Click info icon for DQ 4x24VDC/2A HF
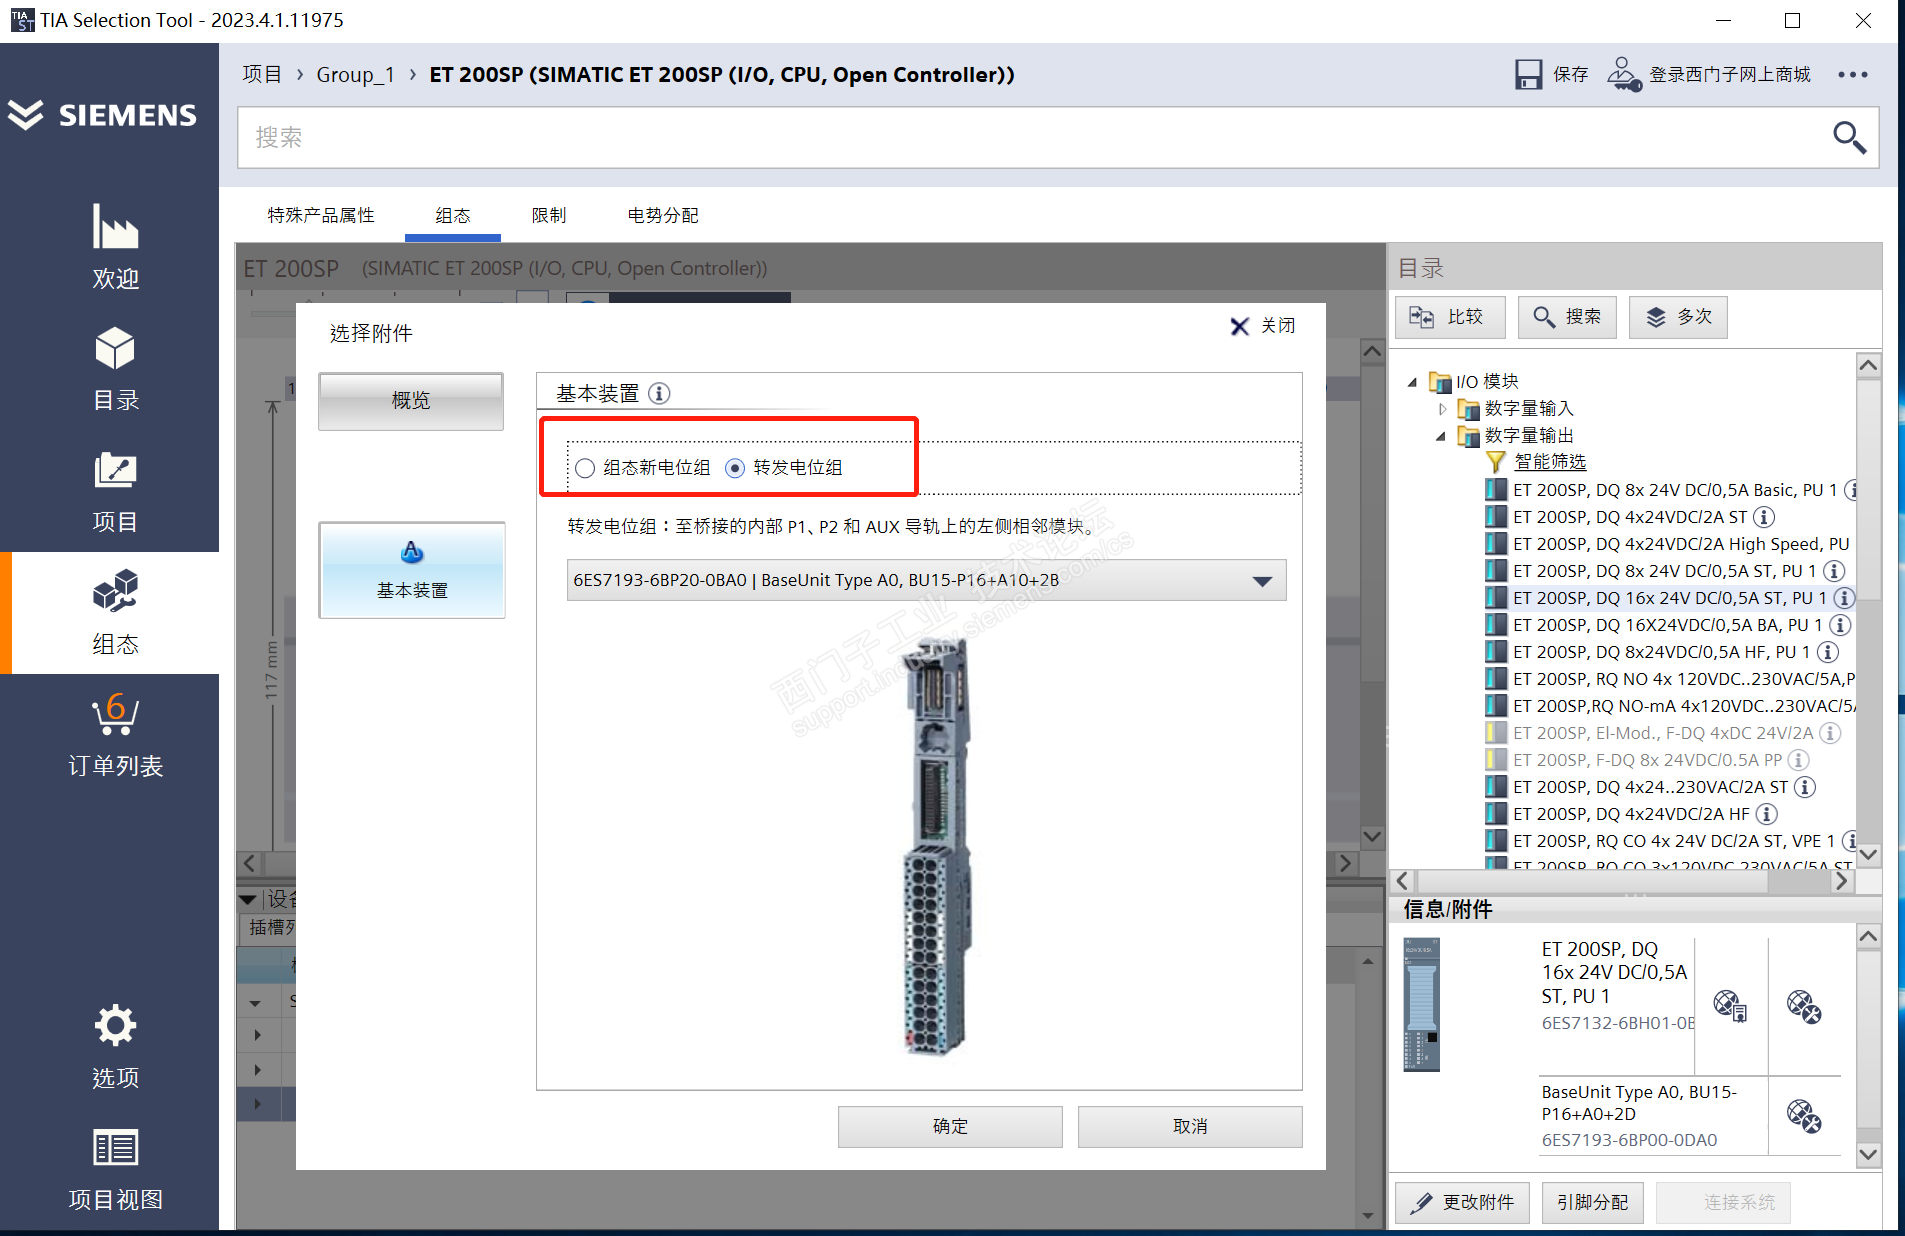1905x1236 pixels. tap(1767, 814)
